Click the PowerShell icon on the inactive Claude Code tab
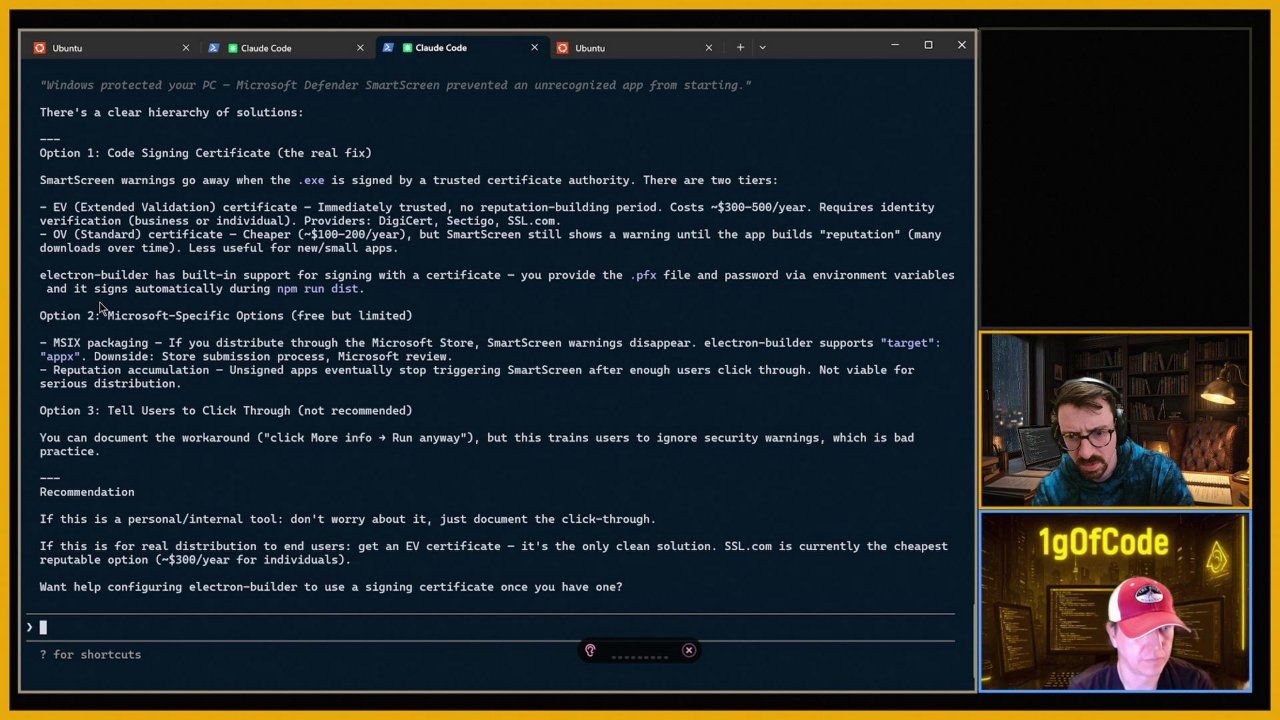The width and height of the screenshot is (1280, 720). (x=214, y=48)
